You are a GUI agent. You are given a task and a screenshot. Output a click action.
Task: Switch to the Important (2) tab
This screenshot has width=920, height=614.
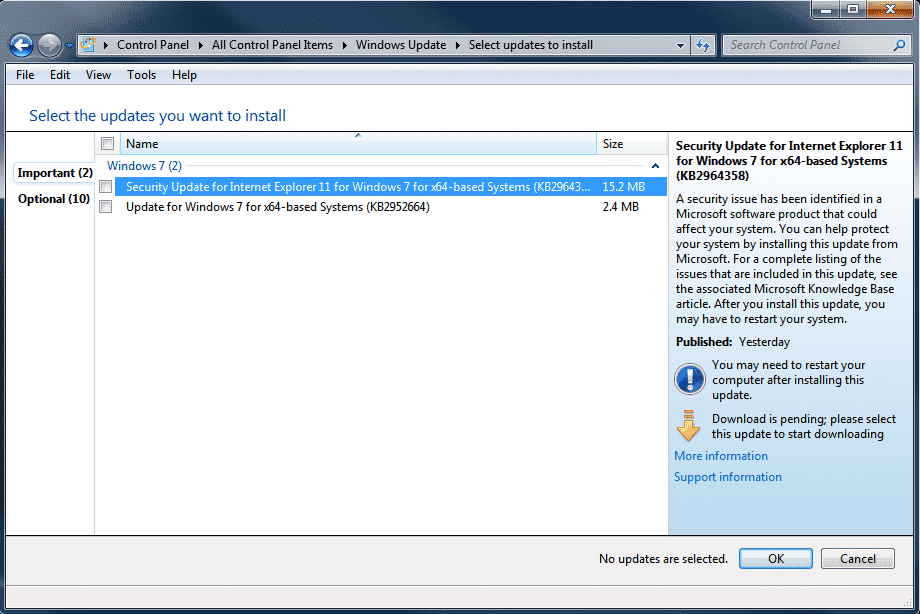(55, 173)
